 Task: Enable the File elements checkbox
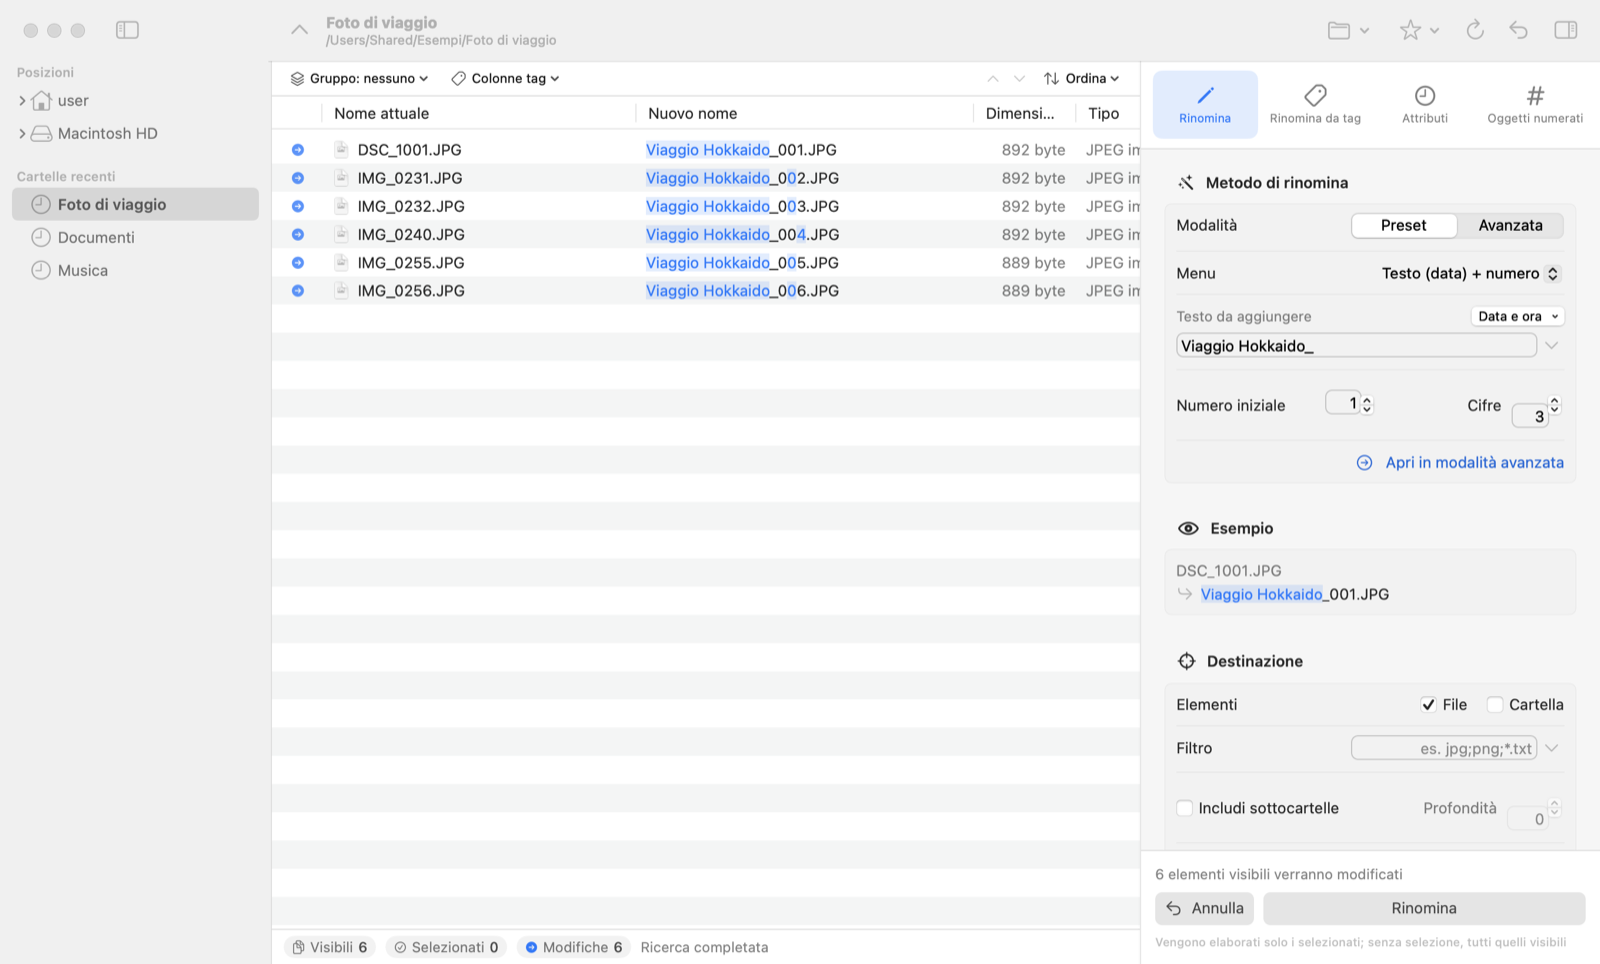tap(1429, 705)
